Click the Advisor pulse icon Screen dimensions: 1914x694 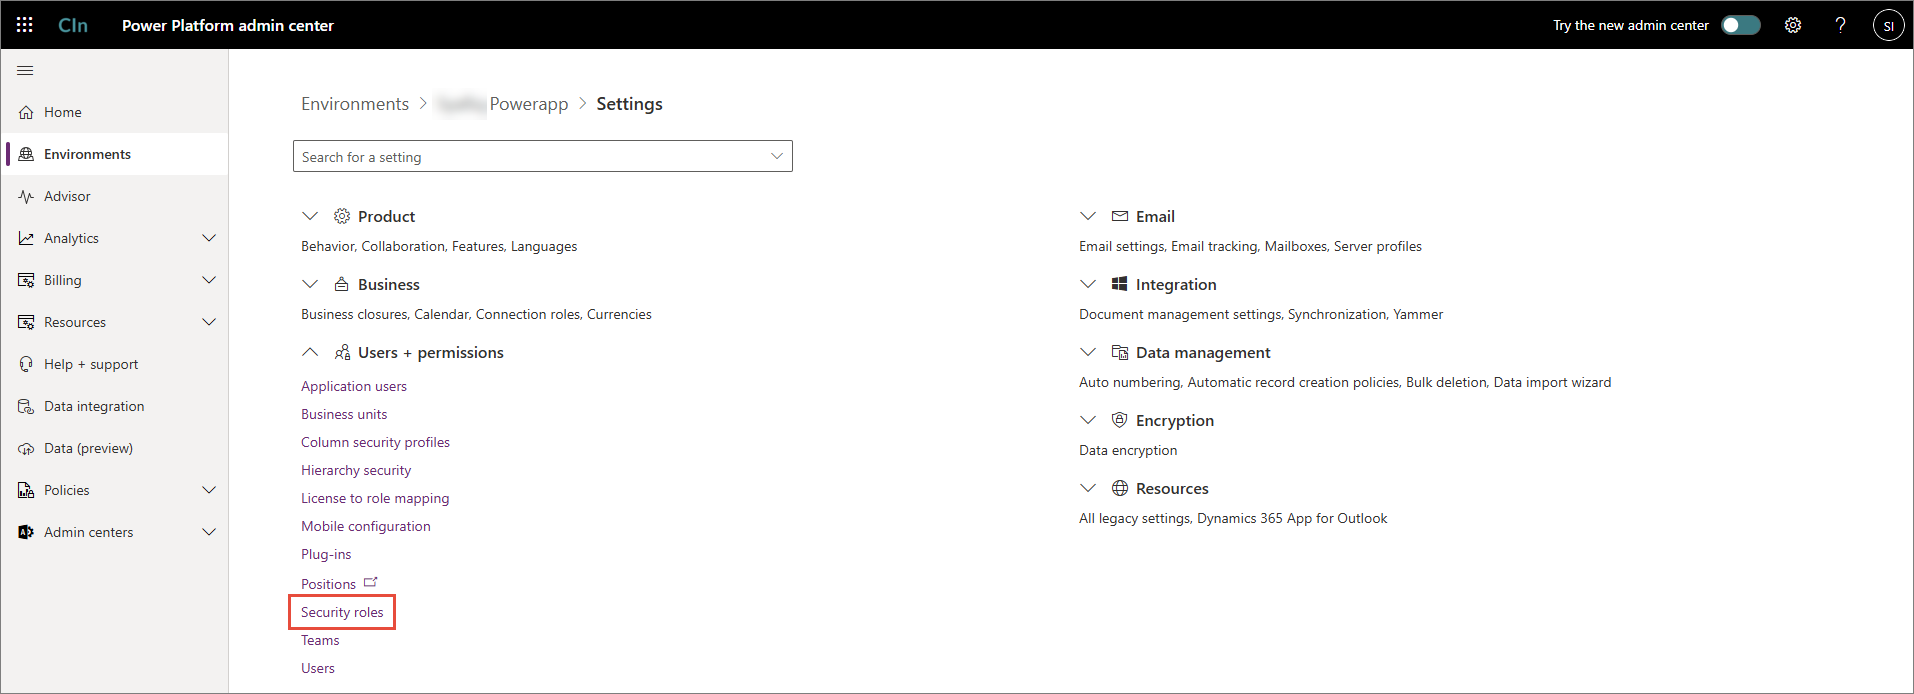point(26,196)
